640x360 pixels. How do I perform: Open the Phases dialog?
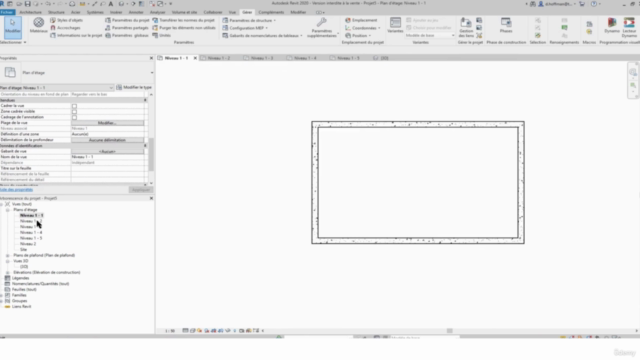(506, 25)
